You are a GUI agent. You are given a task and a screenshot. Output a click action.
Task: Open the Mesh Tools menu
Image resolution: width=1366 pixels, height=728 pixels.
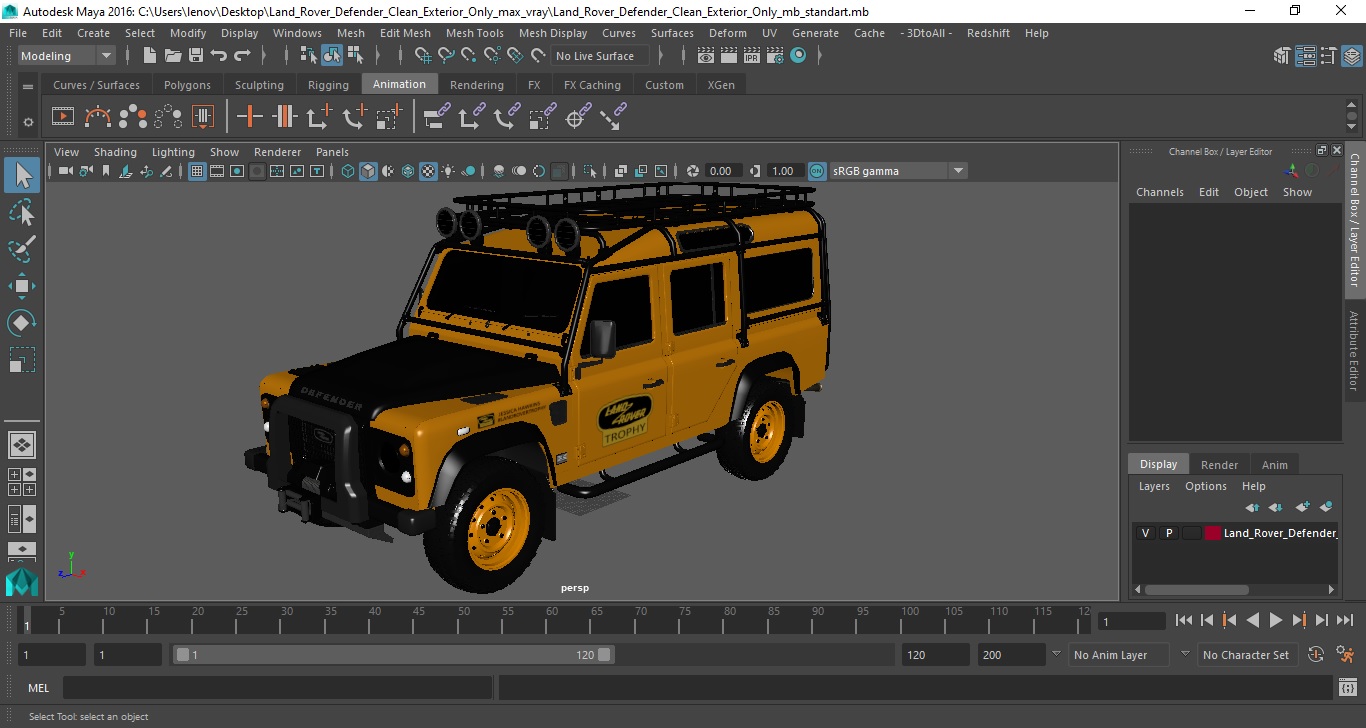pyautogui.click(x=475, y=33)
